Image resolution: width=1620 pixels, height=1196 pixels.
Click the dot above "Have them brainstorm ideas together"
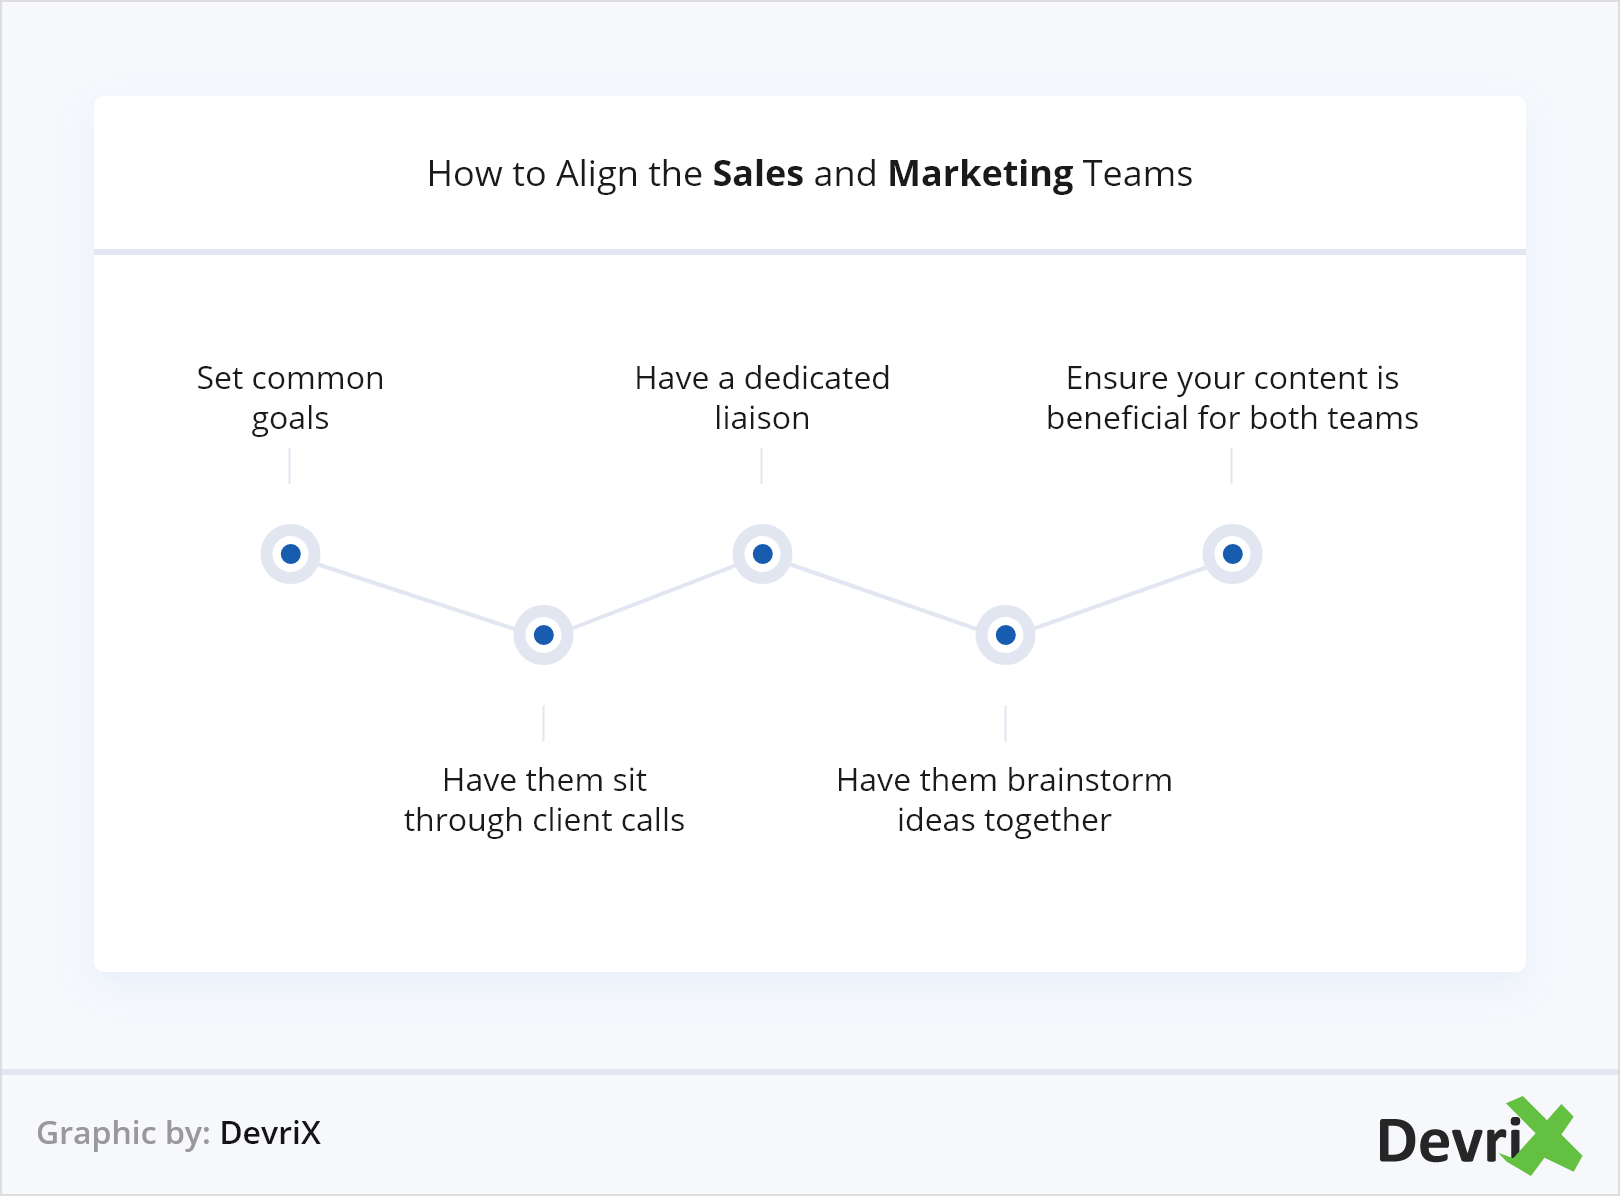(x=1005, y=635)
